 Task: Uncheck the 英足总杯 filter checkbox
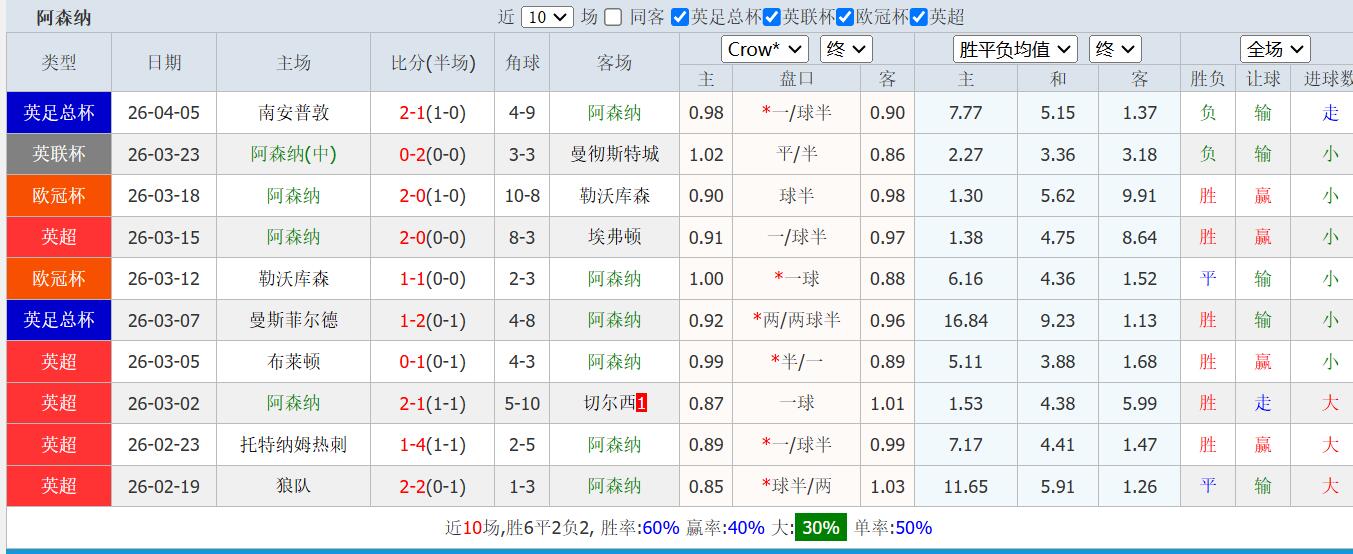680,17
